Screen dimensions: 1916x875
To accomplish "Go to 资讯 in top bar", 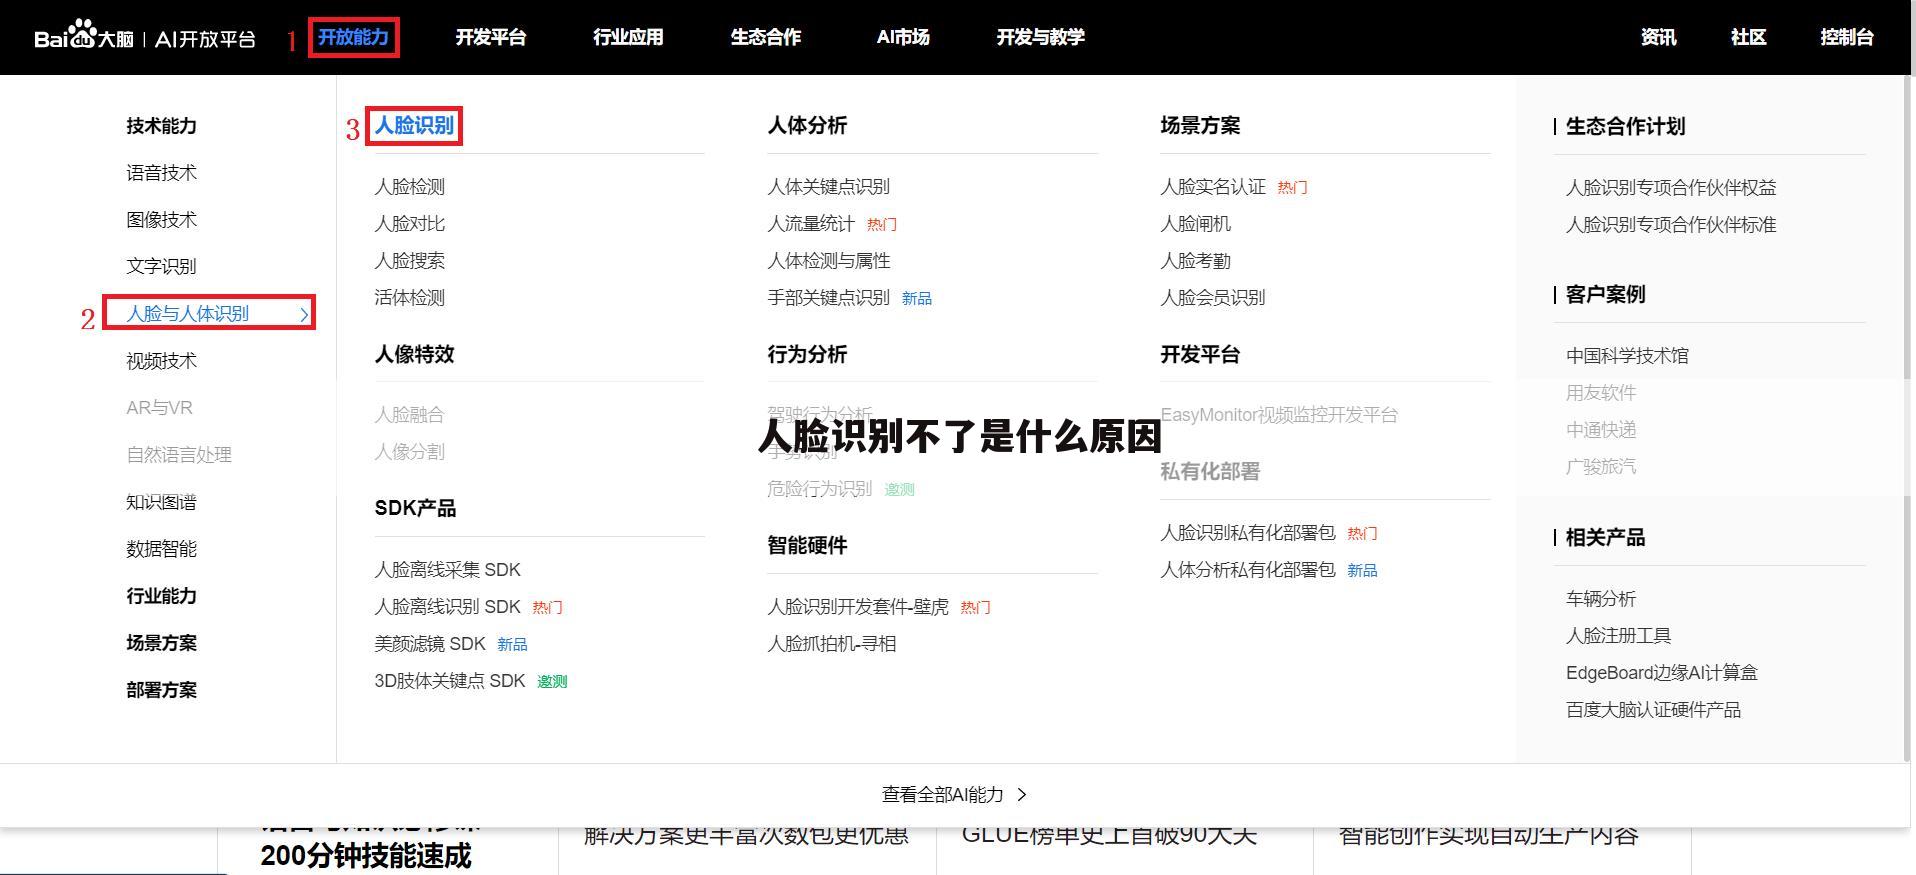I will click(1659, 37).
